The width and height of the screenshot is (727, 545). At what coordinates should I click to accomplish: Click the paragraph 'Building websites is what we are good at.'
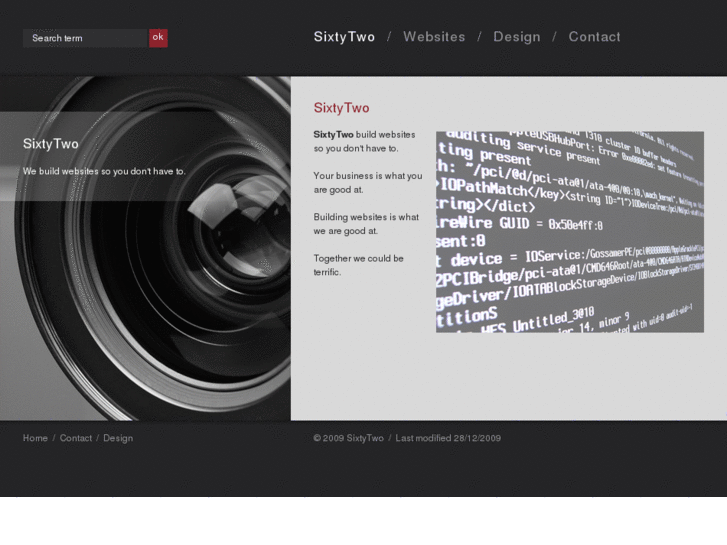click(366, 224)
